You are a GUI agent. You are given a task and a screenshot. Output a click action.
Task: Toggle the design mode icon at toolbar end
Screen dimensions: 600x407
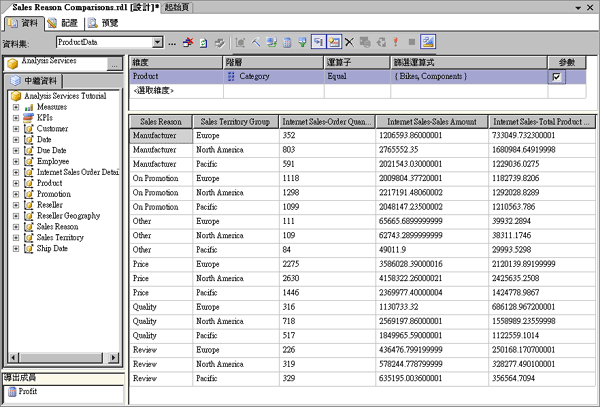428,43
